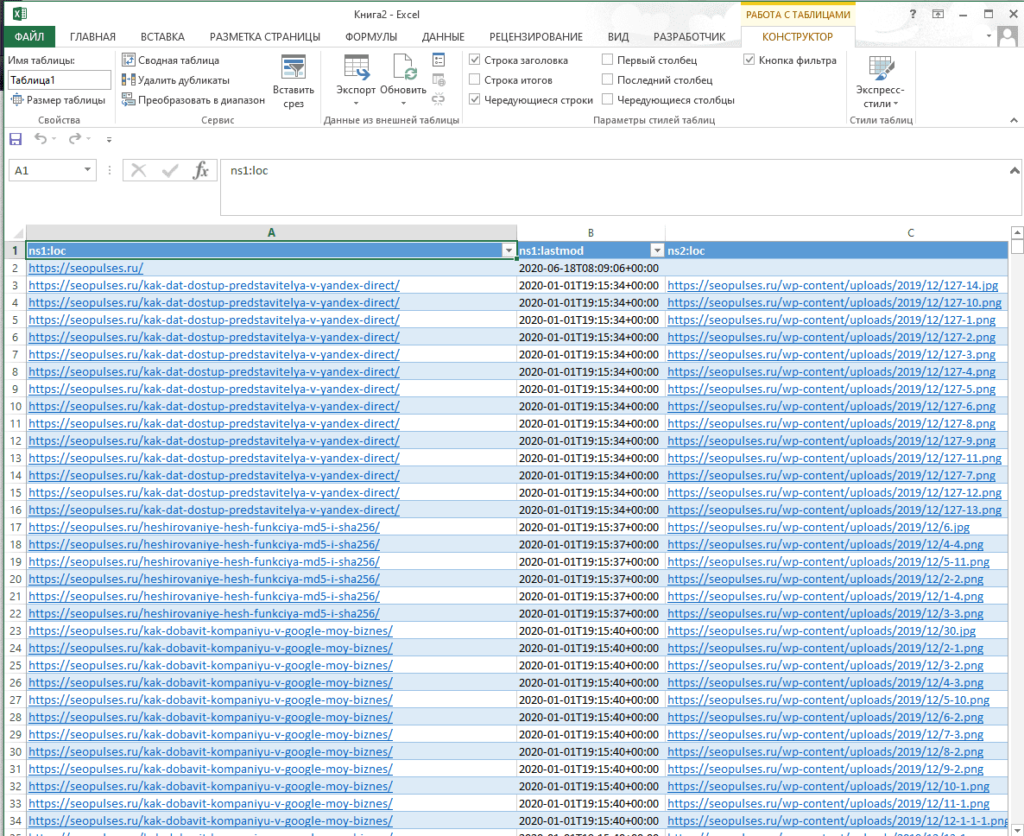This screenshot has height=836, width=1024.
Task: Click the Convert to Range icon
Action: (129, 100)
